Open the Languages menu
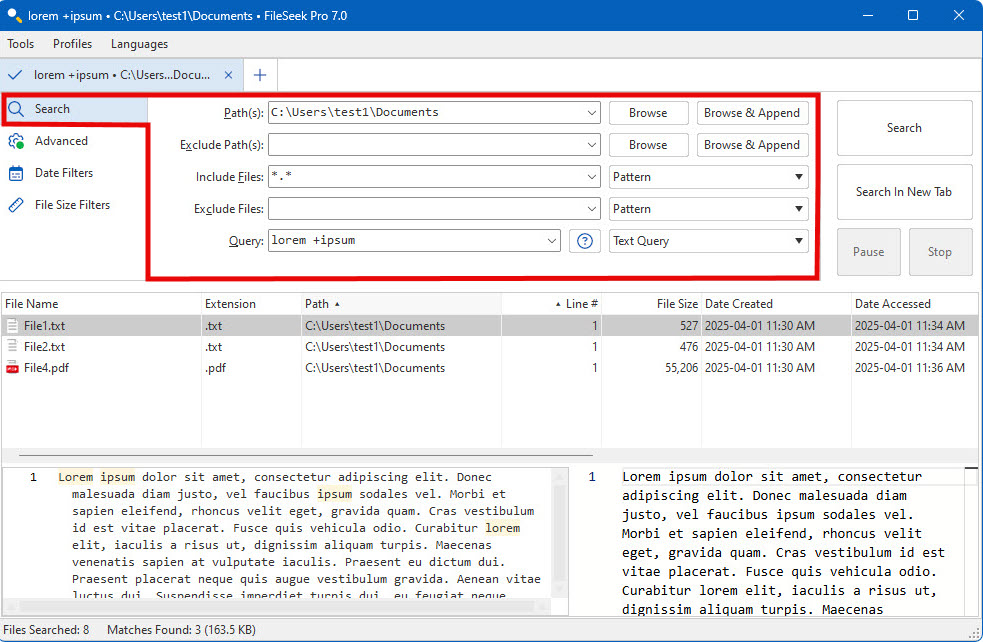Image resolution: width=983 pixels, height=642 pixels. coord(139,44)
